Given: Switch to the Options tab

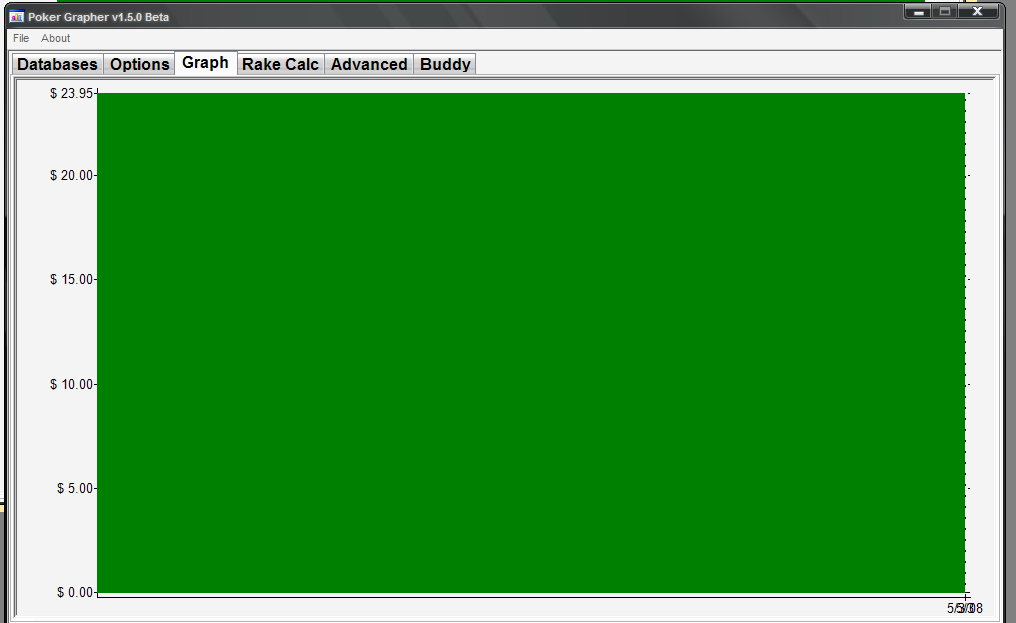Looking at the screenshot, I should (139, 64).
